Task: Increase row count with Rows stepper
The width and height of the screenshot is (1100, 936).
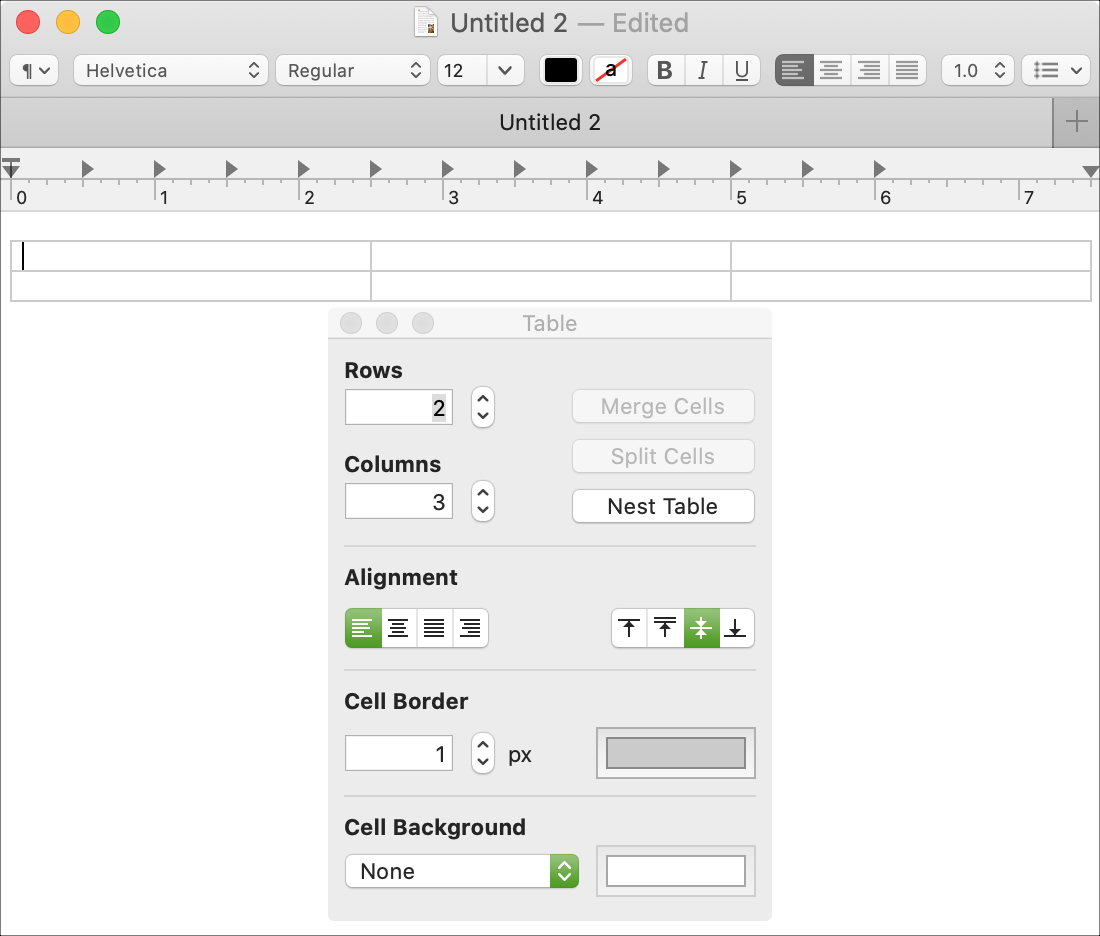Action: pyautogui.click(x=483, y=399)
